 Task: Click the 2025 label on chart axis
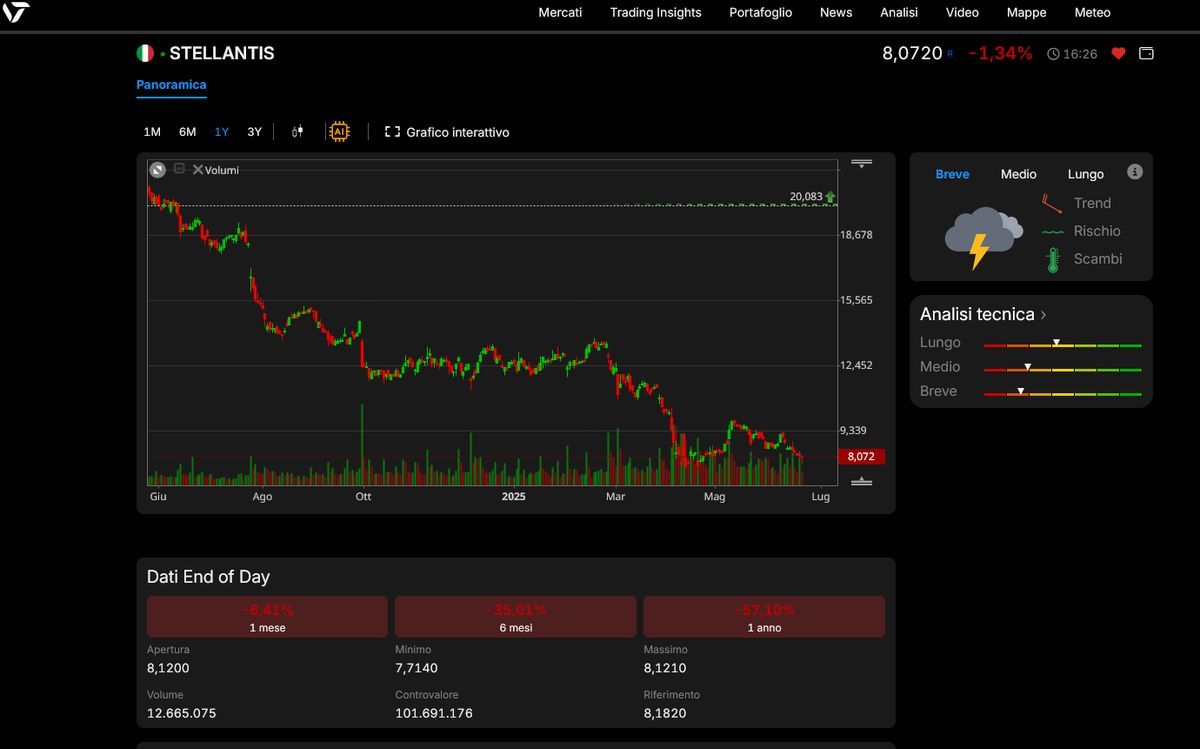coord(514,496)
